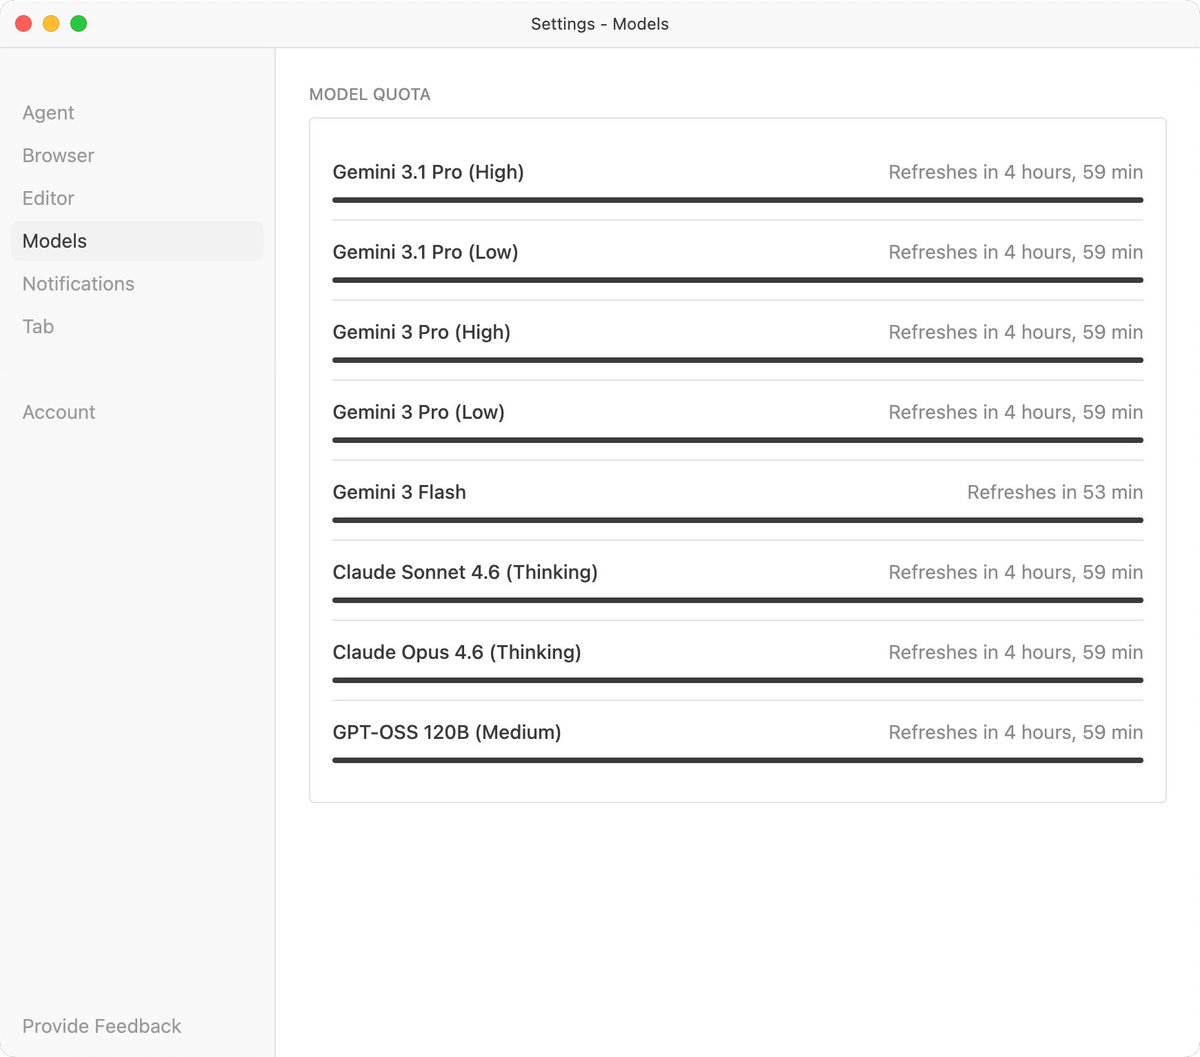
Task: Click the Gemini 3.1 Pro (Low) quota bar
Action: click(738, 280)
